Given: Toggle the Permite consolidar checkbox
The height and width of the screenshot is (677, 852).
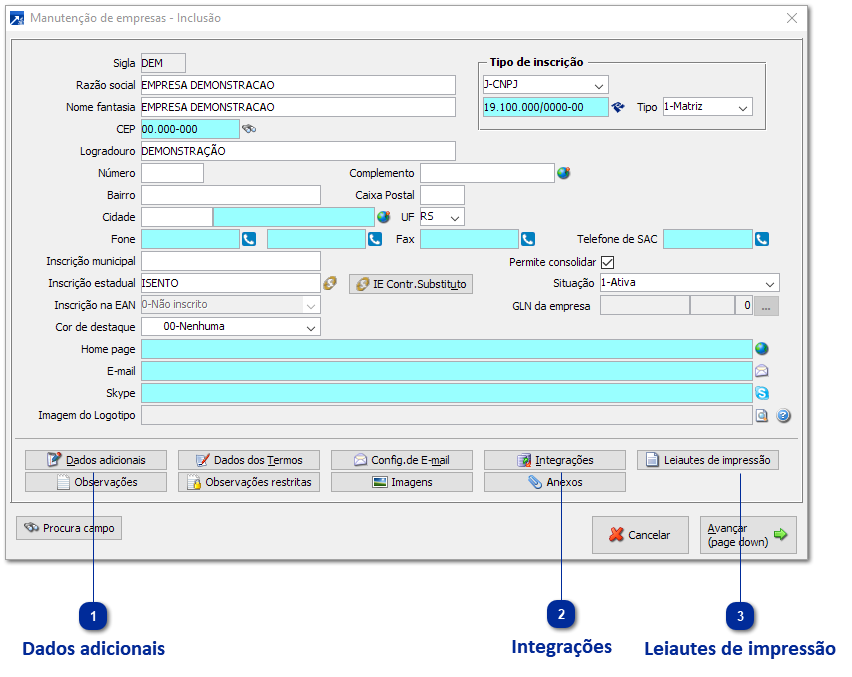Looking at the screenshot, I should 607,262.
